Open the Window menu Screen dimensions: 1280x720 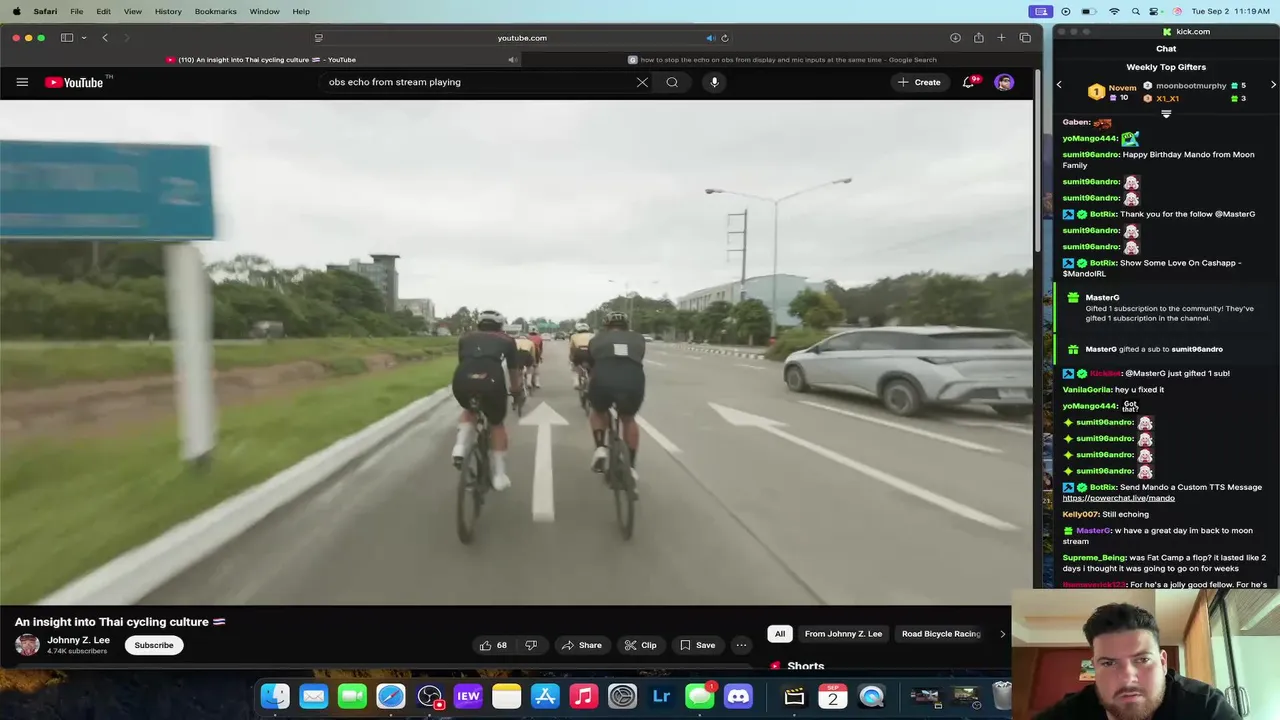(x=264, y=11)
